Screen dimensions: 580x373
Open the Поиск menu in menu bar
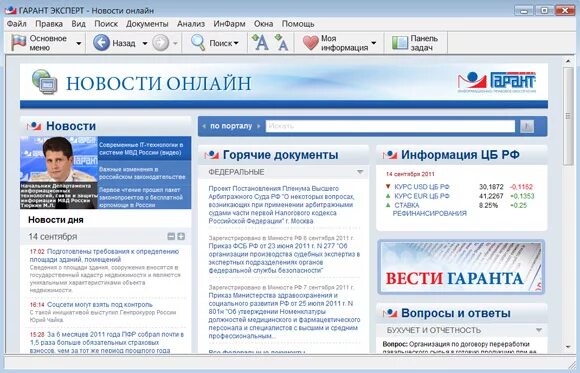pos(106,24)
